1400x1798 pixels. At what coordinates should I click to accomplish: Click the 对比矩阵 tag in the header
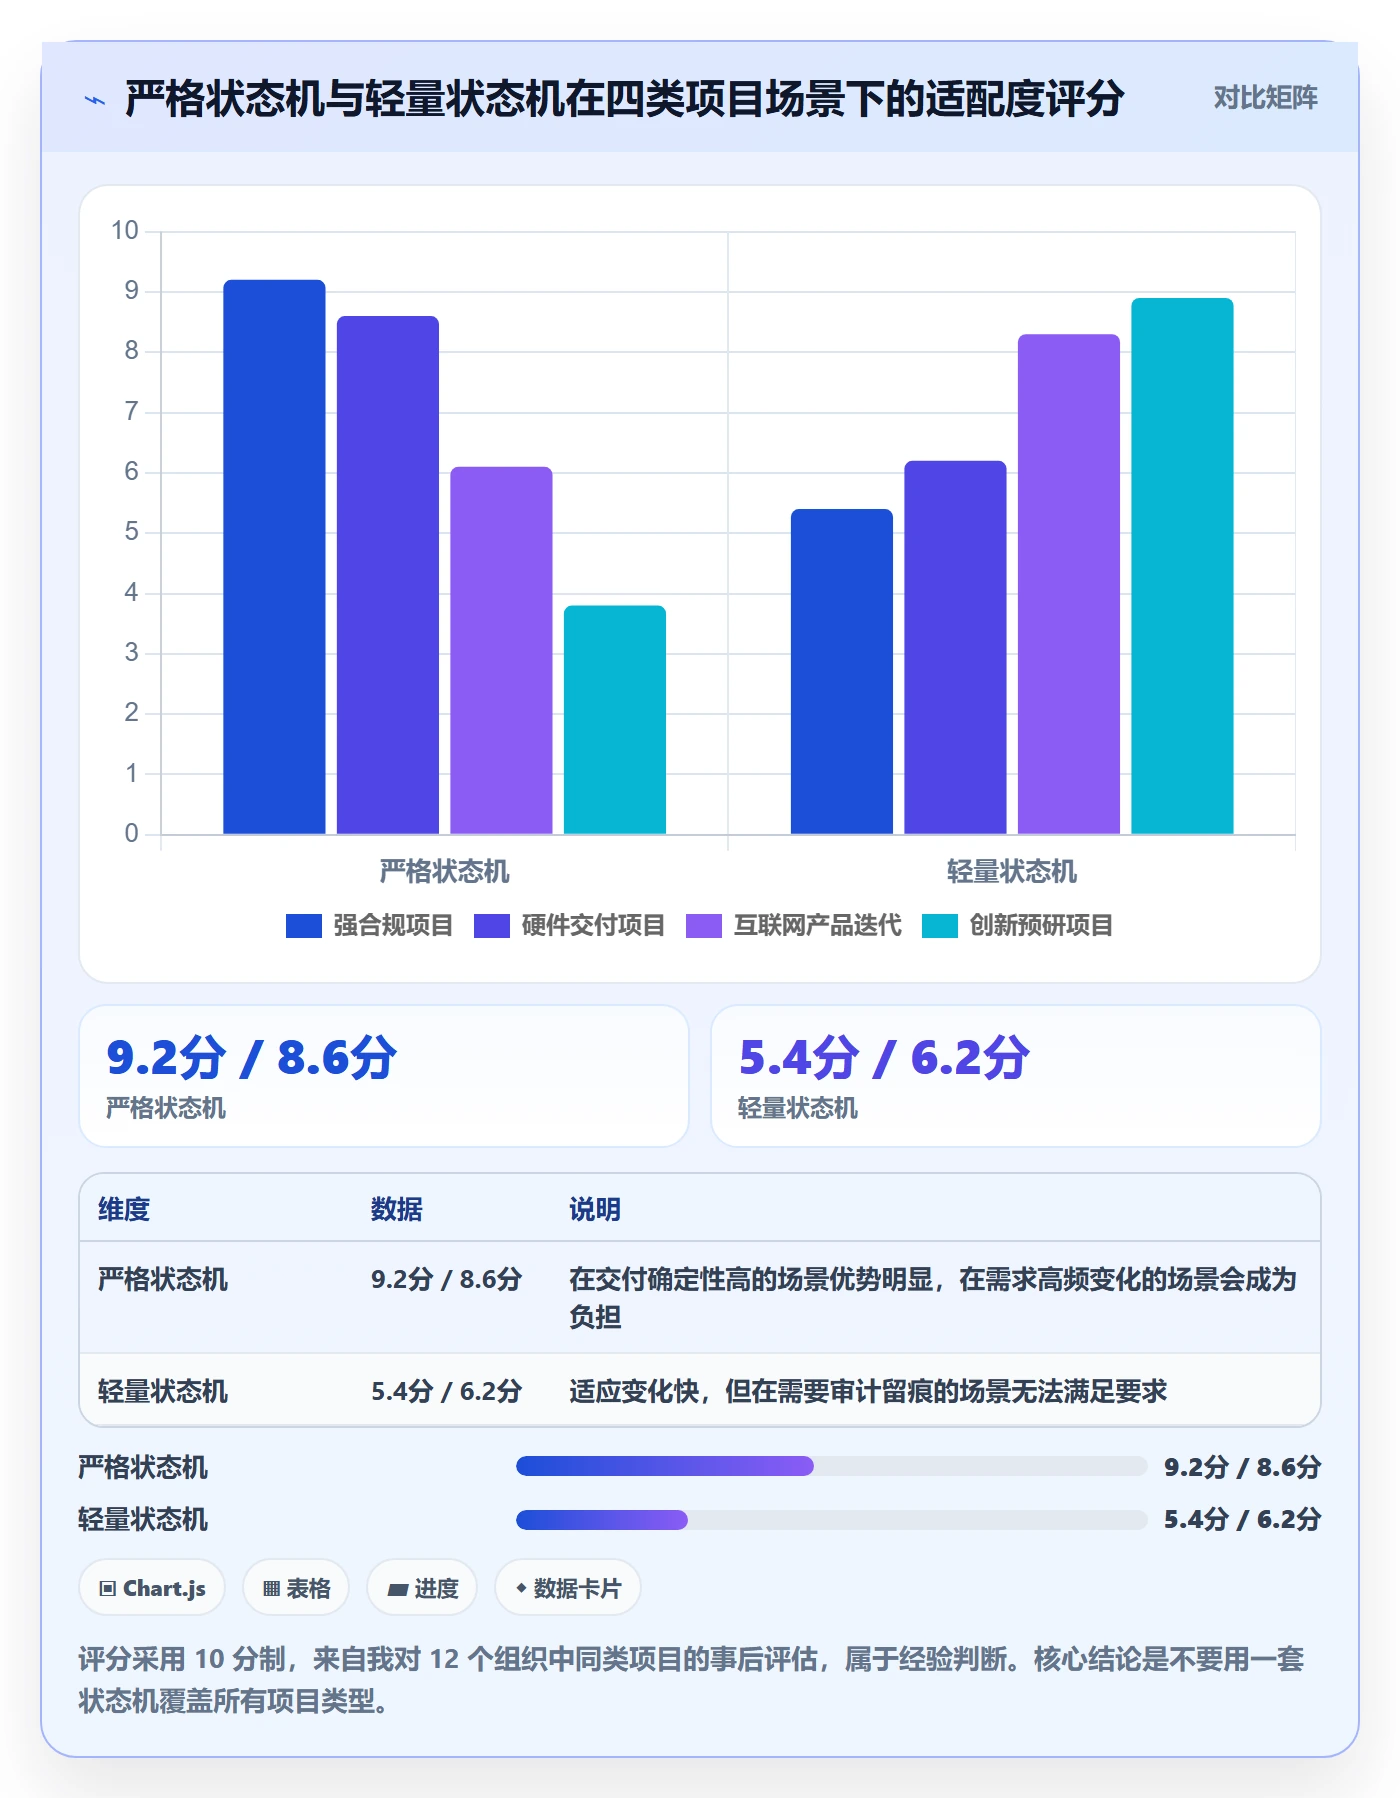click(1265, 98)
